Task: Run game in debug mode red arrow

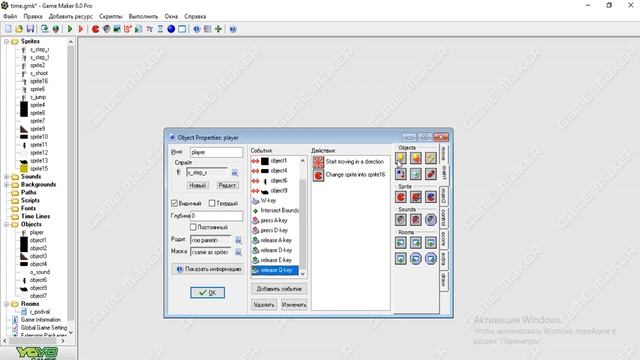Action: [x=81, y=29]
